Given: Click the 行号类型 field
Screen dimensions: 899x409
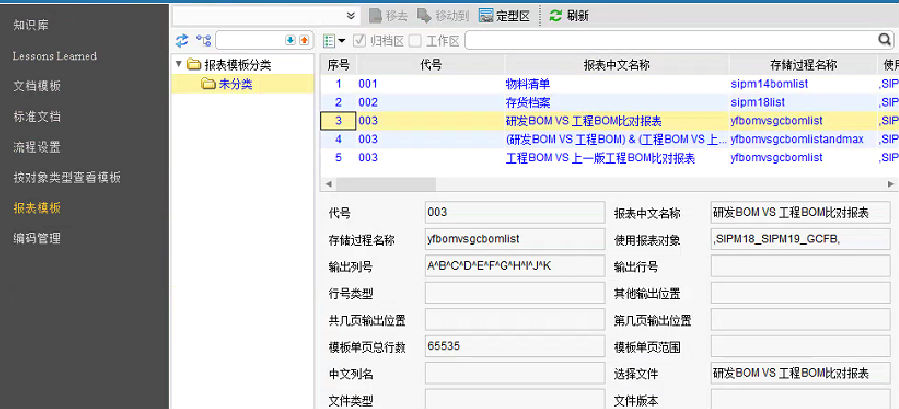Looking at the screenshot, I should (x=515, y=293).
